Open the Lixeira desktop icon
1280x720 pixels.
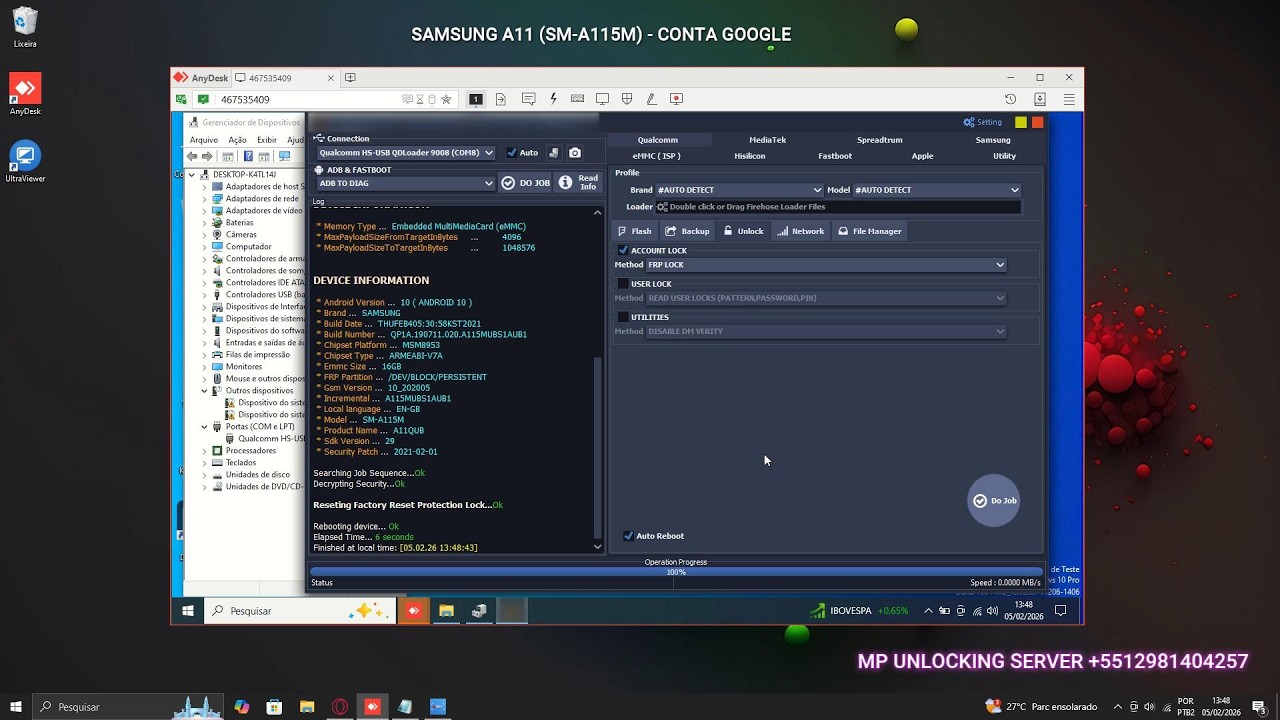25,28
